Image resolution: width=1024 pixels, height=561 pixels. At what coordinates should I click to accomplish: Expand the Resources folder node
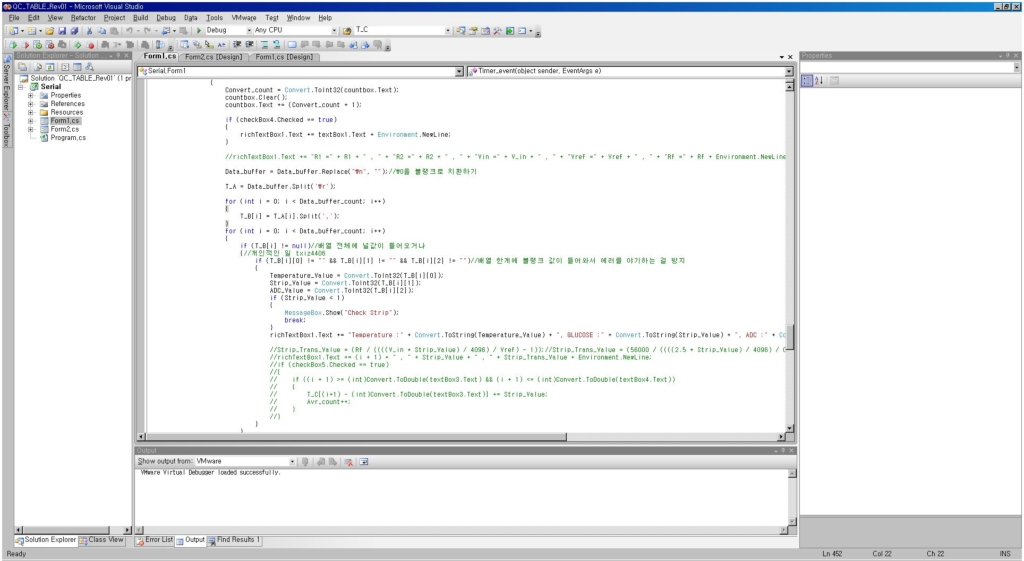pyautogui.click(x=31, y=112)
